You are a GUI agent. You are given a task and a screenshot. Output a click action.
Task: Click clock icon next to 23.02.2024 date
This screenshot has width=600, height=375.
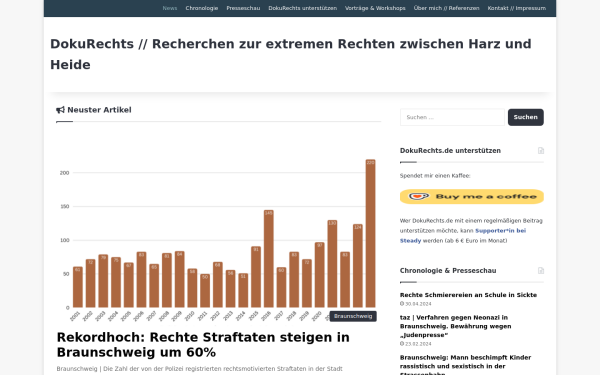pyautogui.click(x=402, y=344)
